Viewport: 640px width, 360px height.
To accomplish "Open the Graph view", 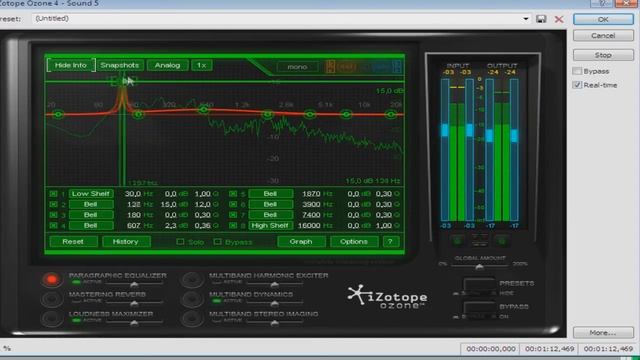I will [x=301, y=242].
